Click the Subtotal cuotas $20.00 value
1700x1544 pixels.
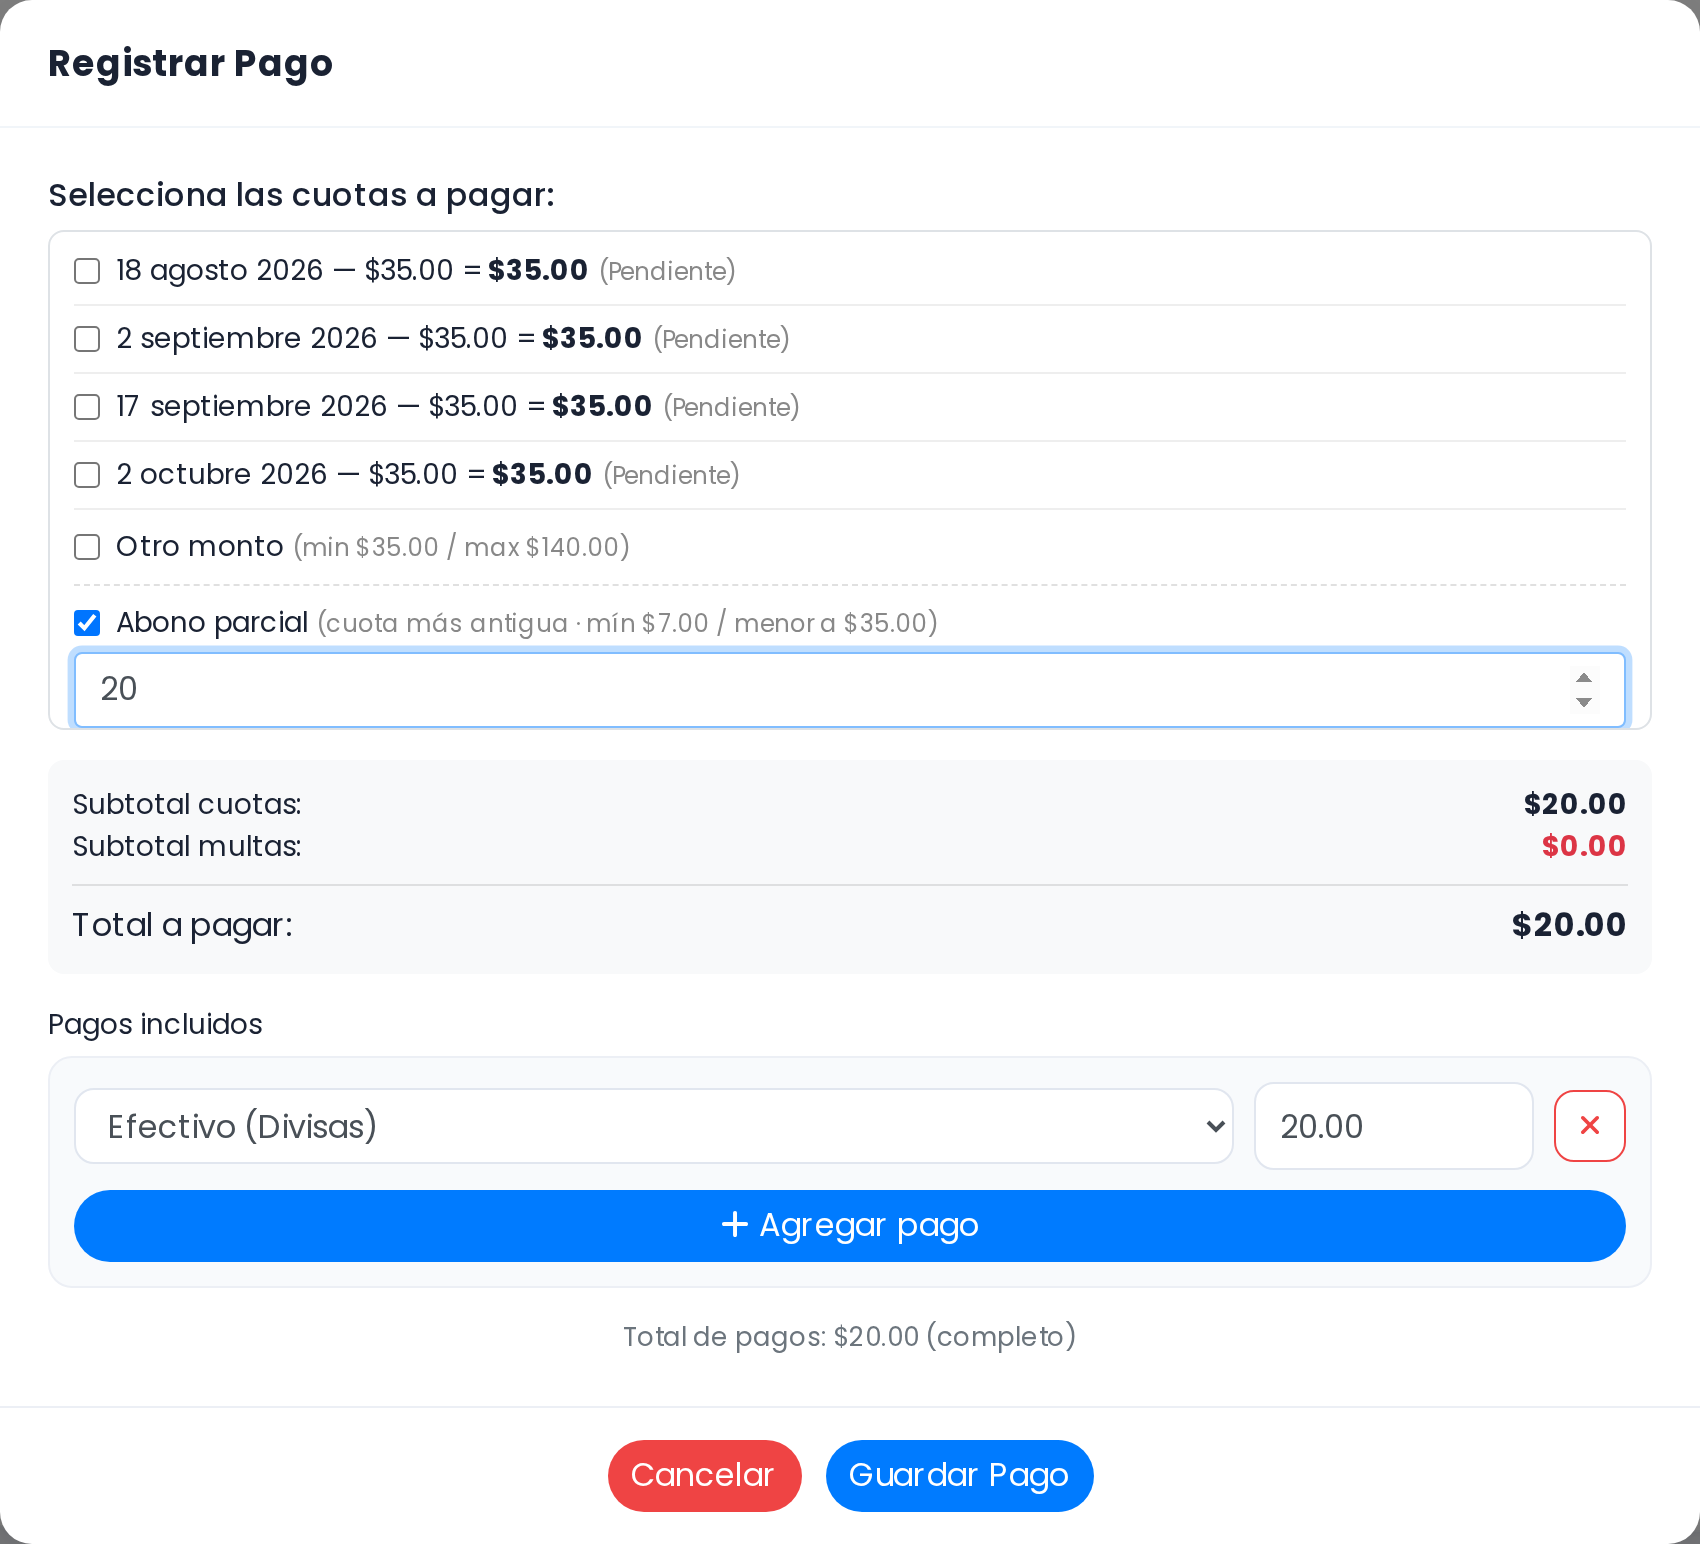click(1574, 804)
